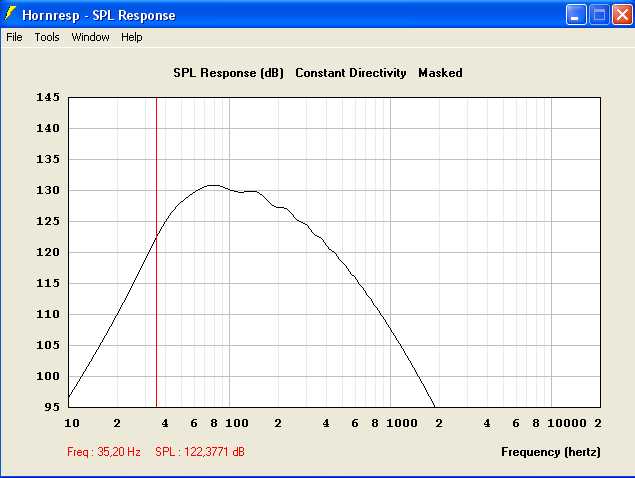Image resolution: width=635 pixels, height=478 pixels.
Task: Open the Window menu
Action: [x=90, y=37]
